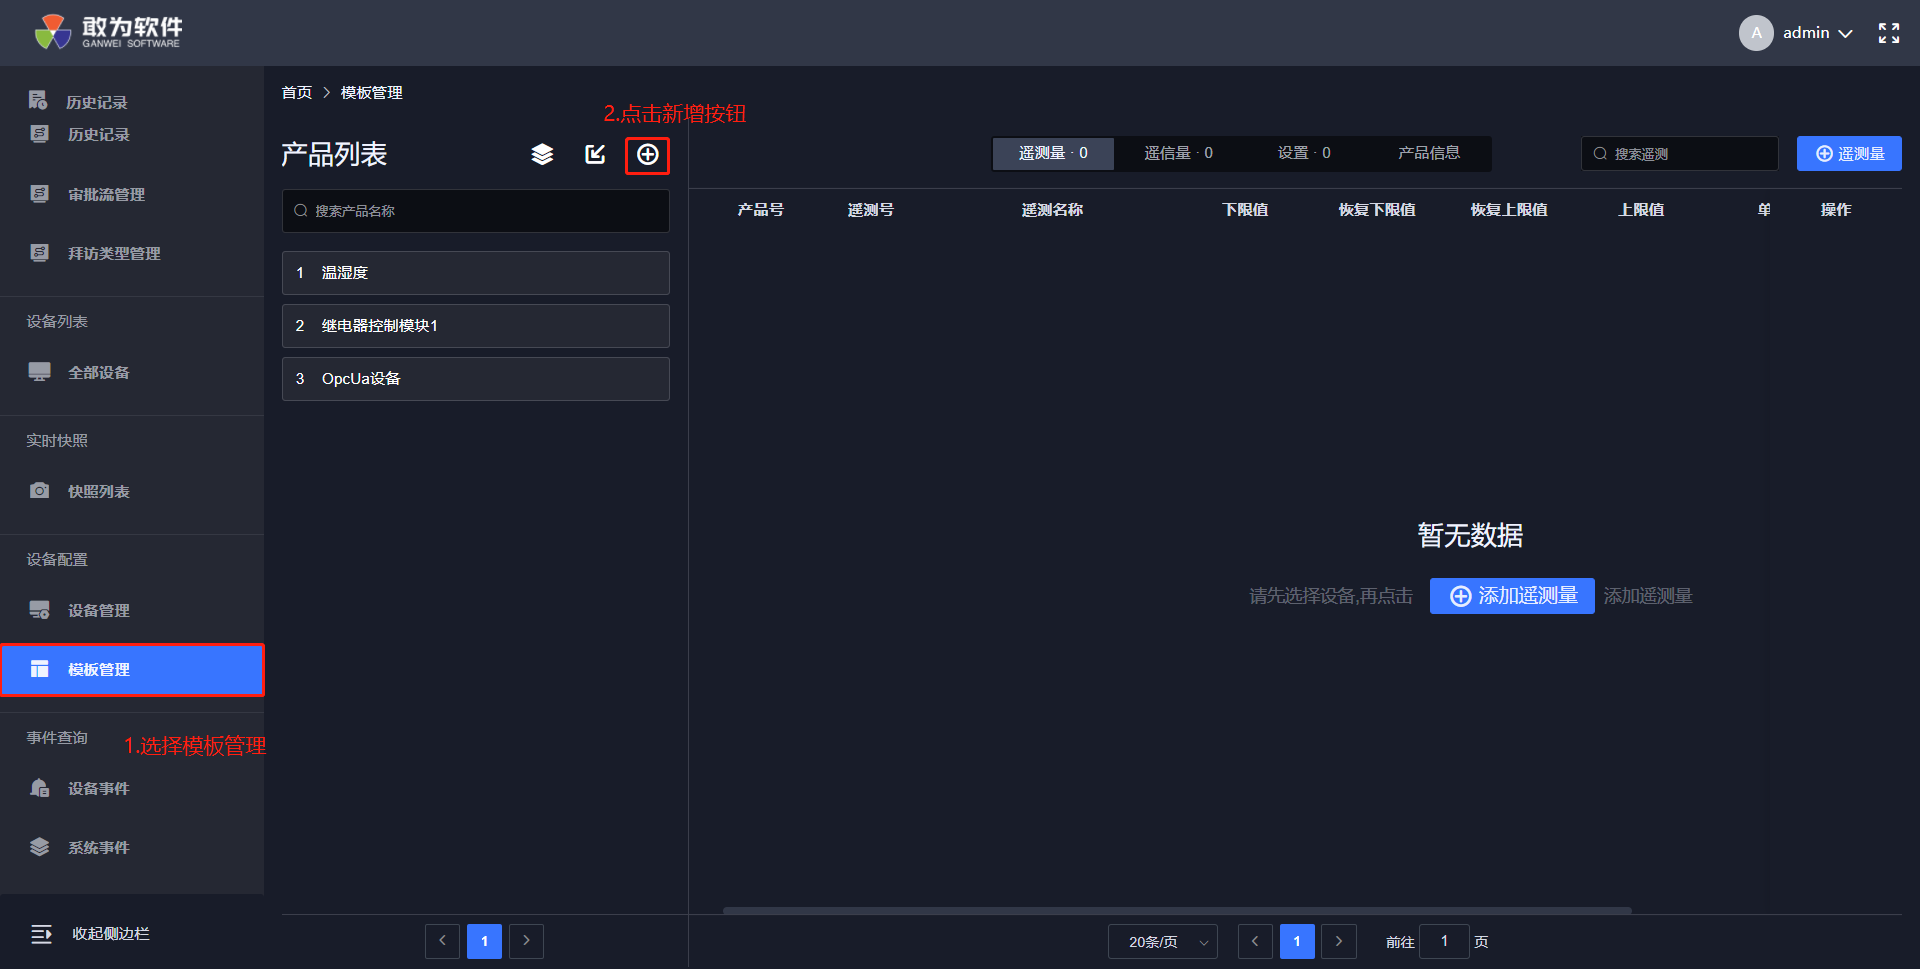Go to next page in product list pagination
Screen dimensions: 1920x969
tap(526, 941)
